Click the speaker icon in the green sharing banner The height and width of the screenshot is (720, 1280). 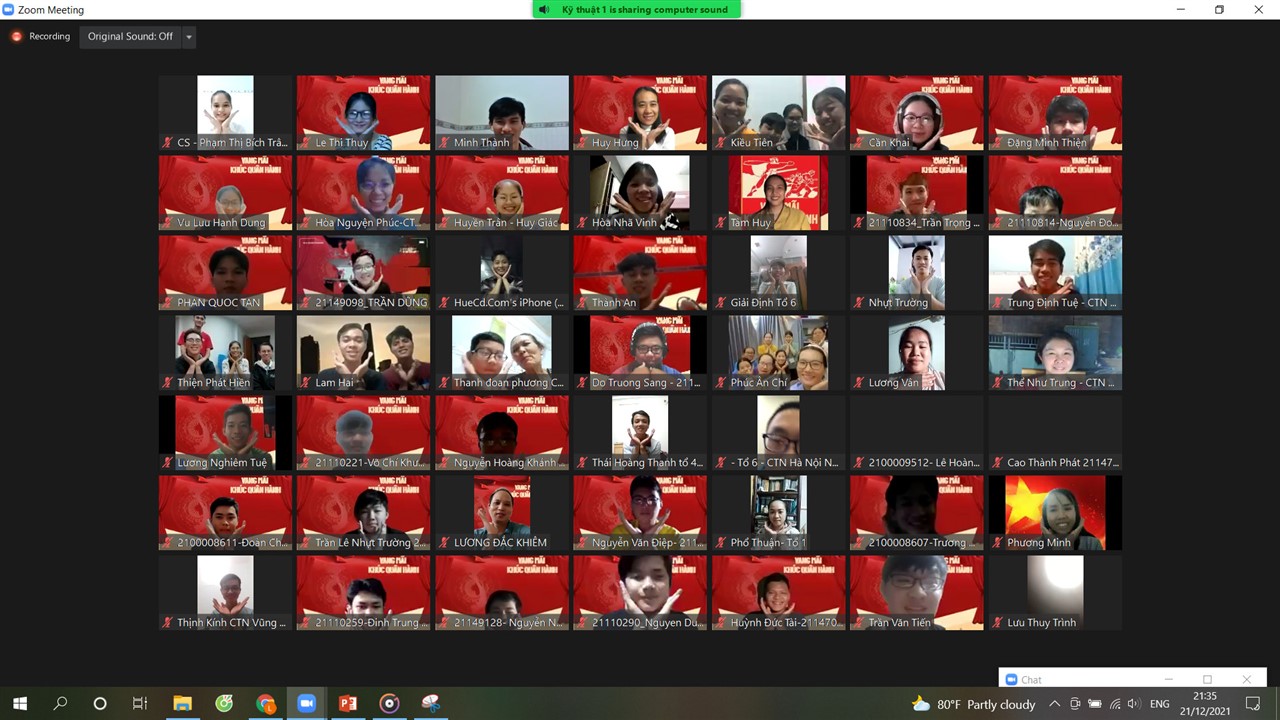(x=544, y=10)
